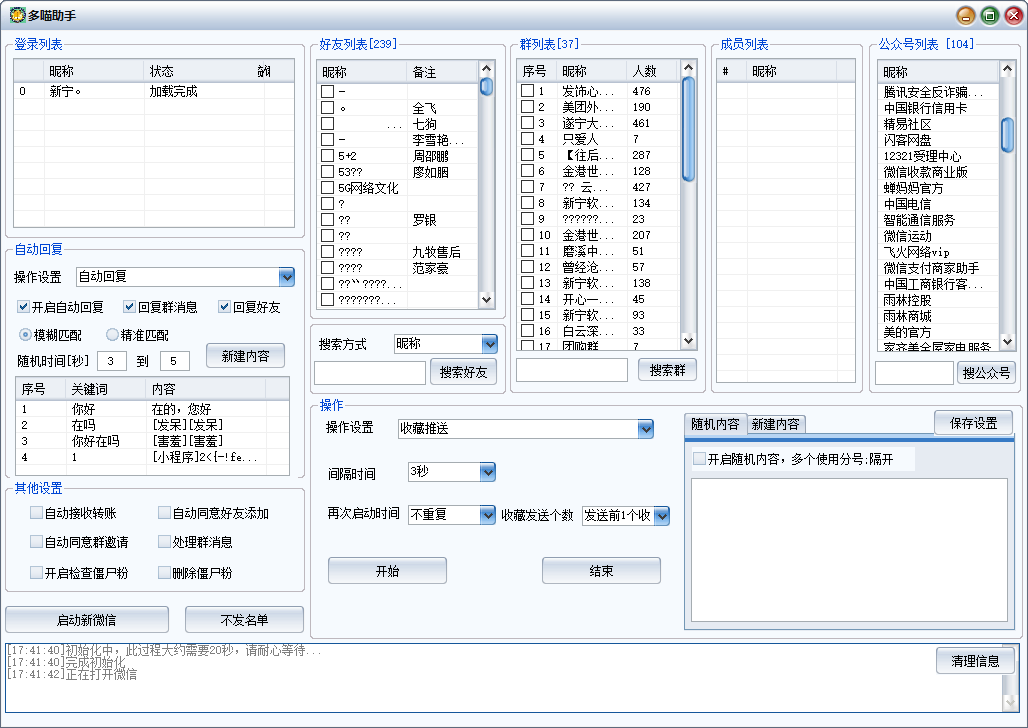This screenshot has width=1028, height=728.
Task: Click the 开始 button
Action: 387,571
